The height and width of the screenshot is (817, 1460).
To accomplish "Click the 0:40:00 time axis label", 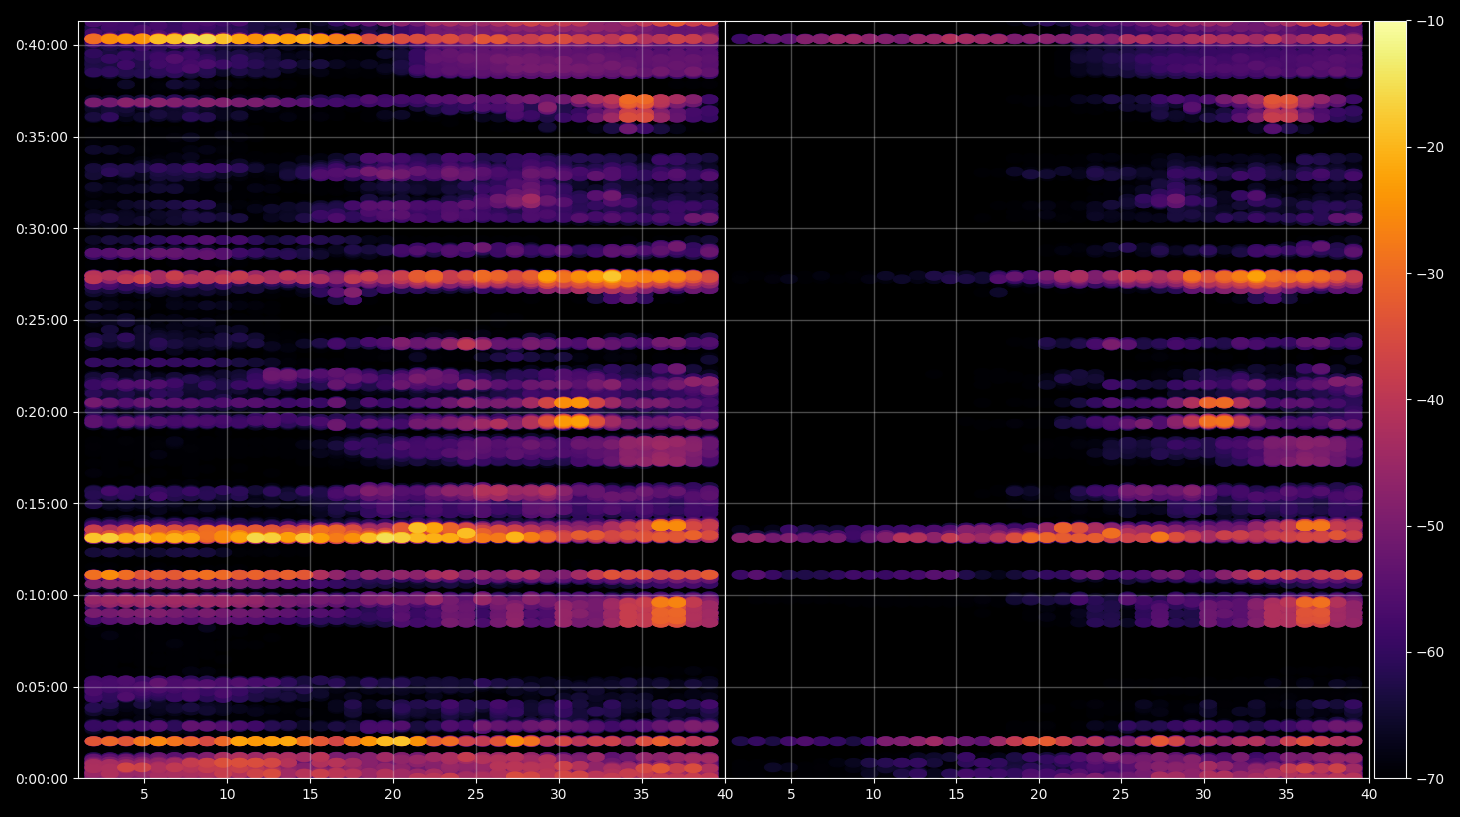I will 42,45.
